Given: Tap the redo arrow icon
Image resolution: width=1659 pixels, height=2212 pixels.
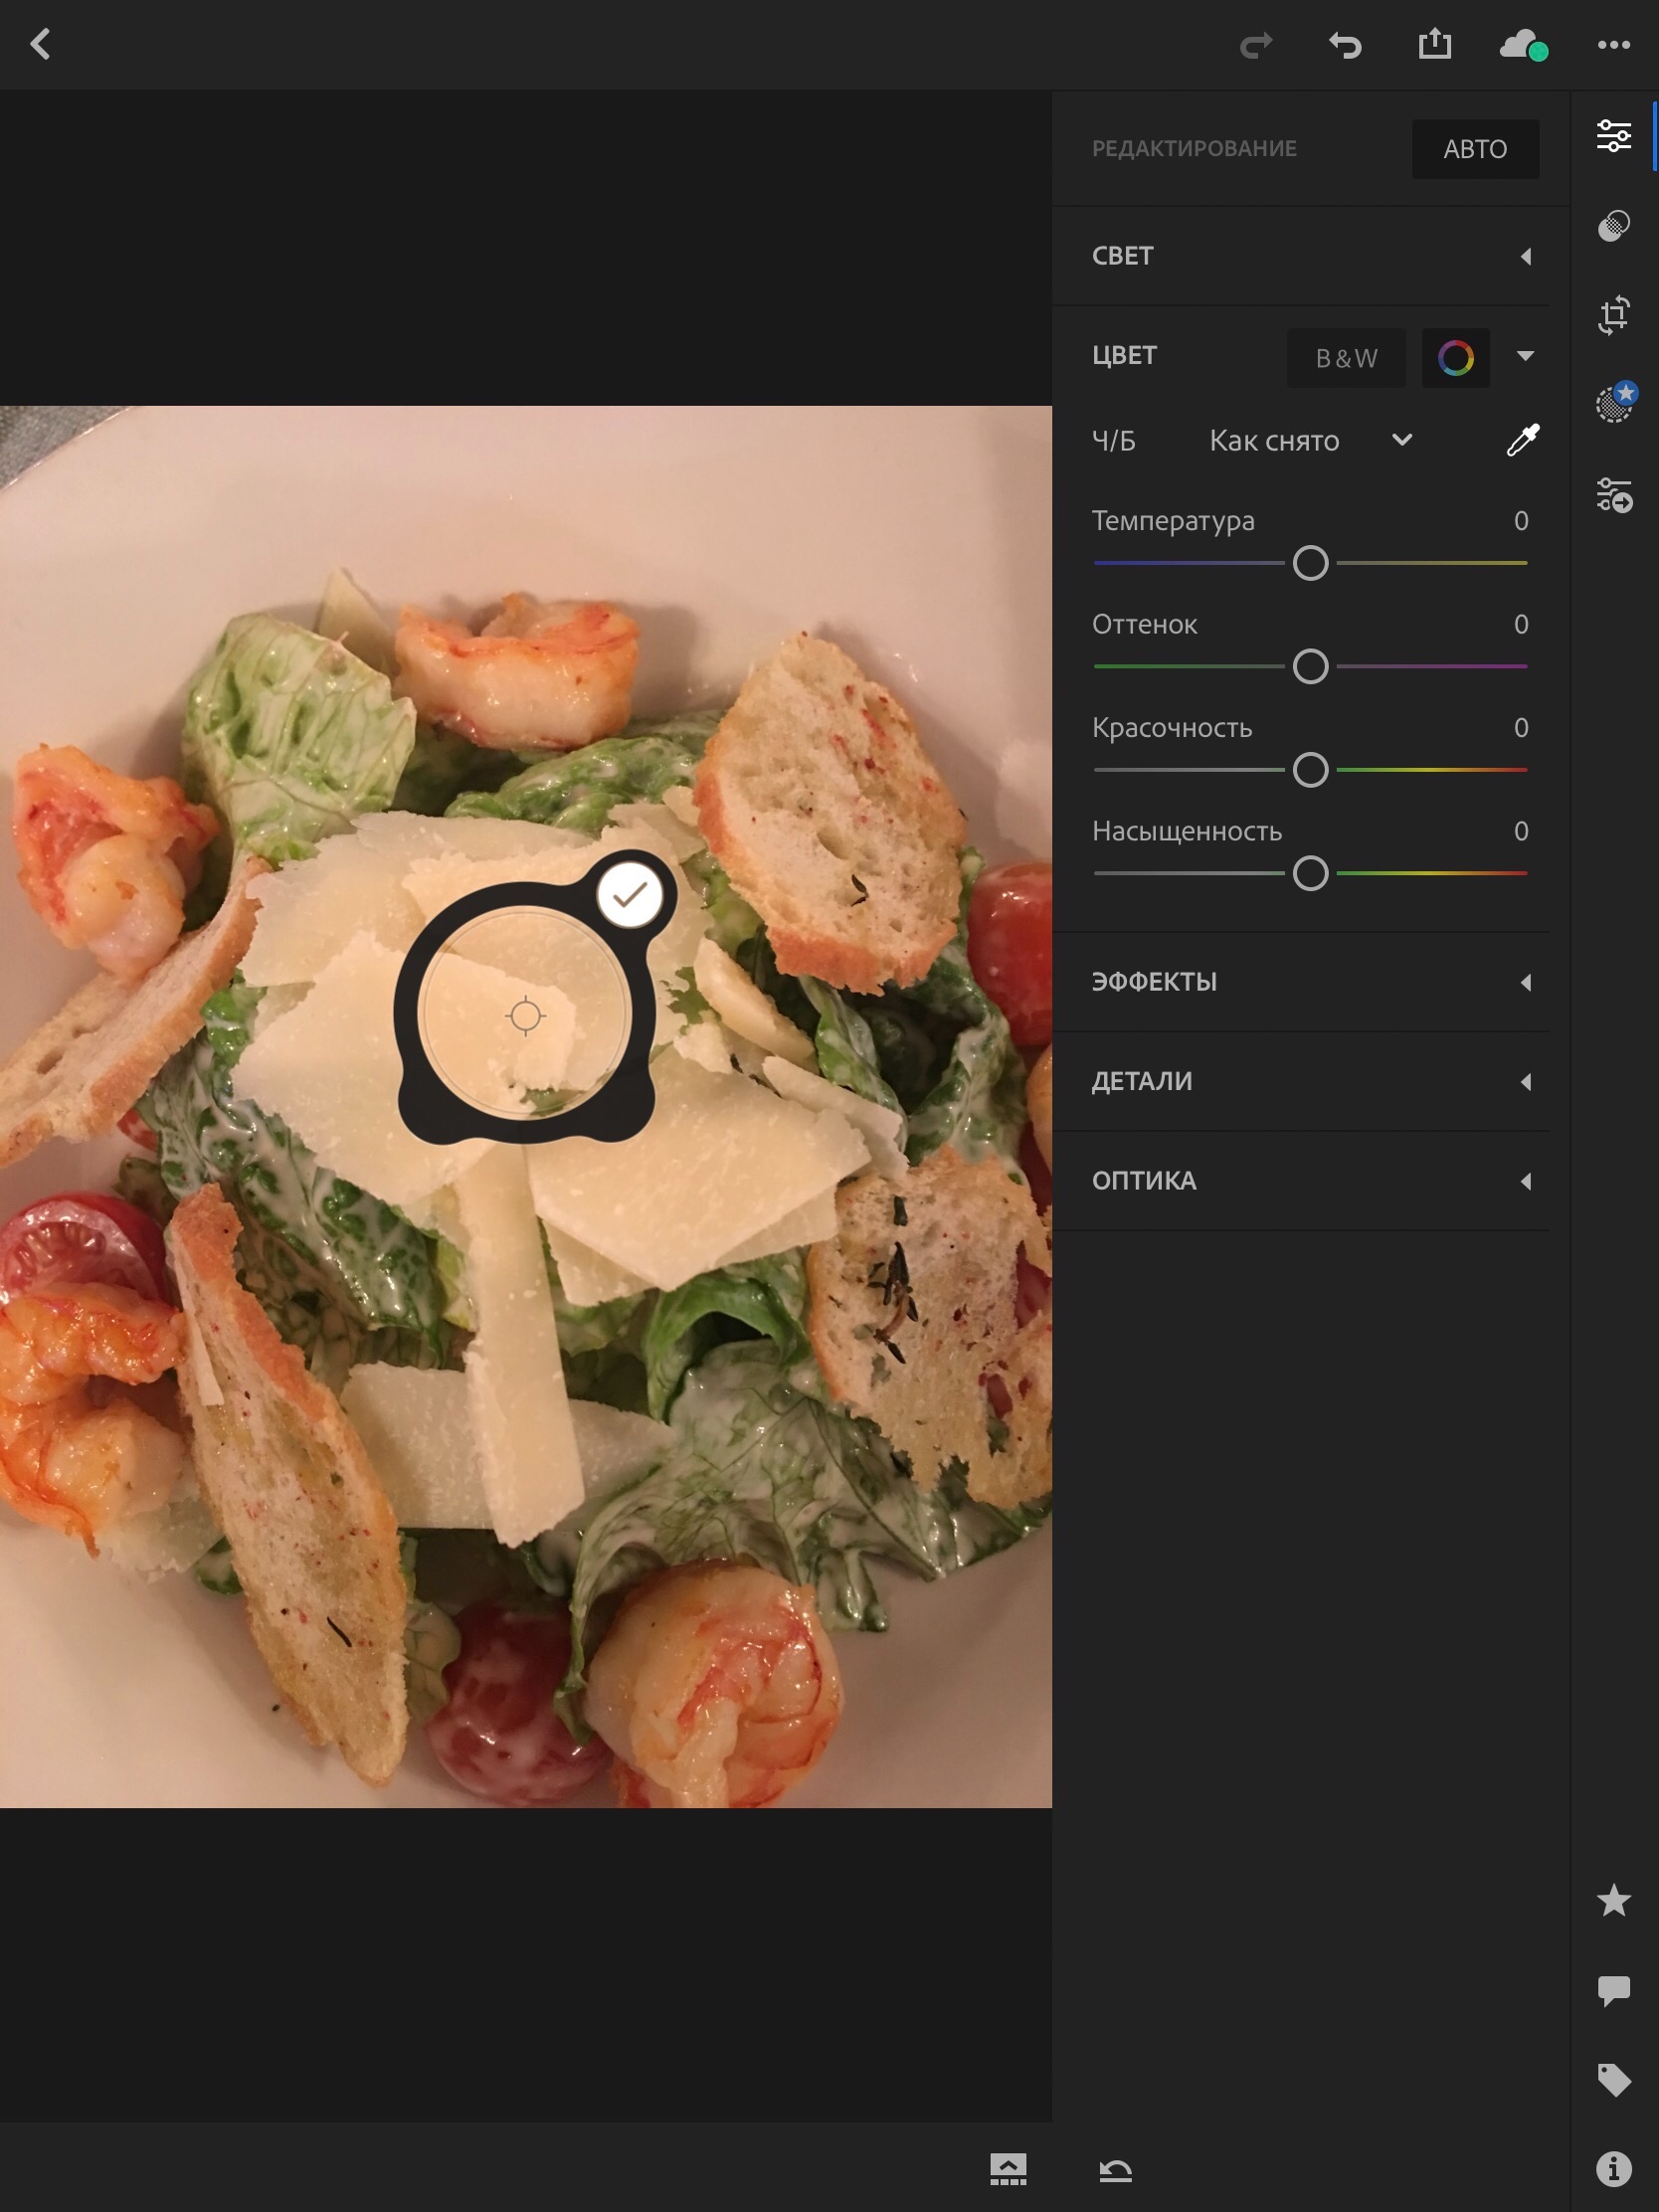Looking at the screenshot, I should [1256, 45].
